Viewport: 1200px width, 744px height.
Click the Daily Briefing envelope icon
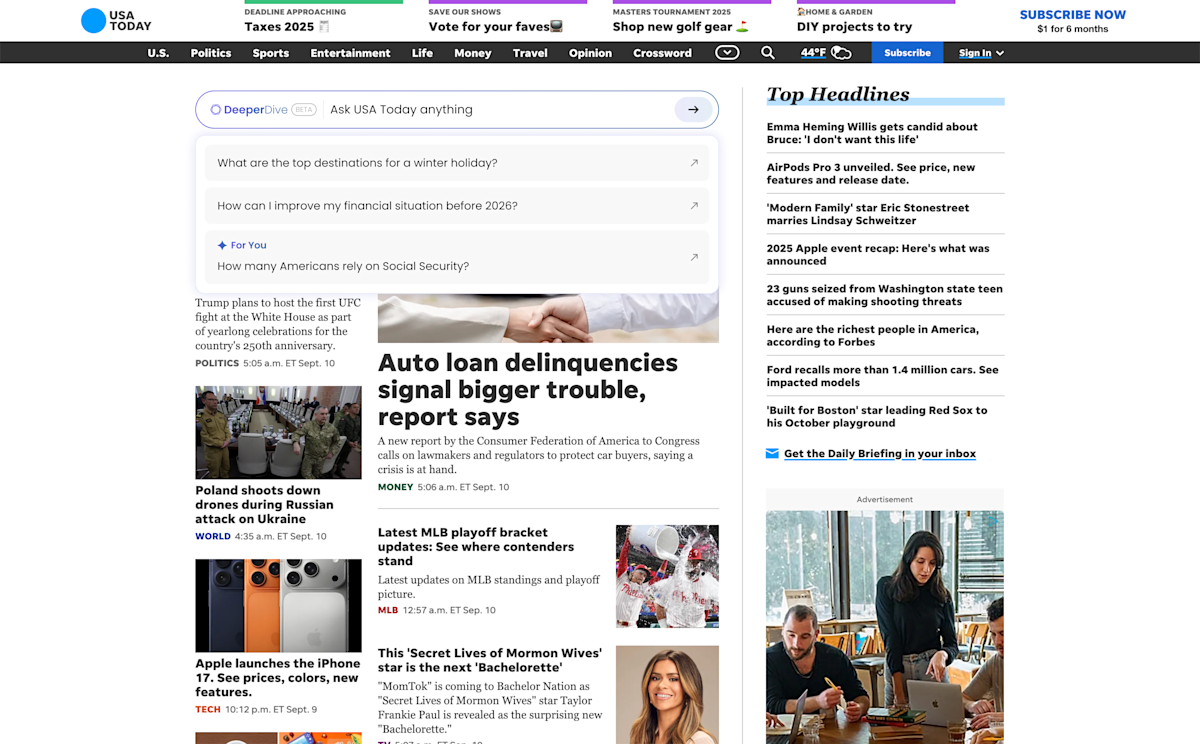tap(772, 454)
